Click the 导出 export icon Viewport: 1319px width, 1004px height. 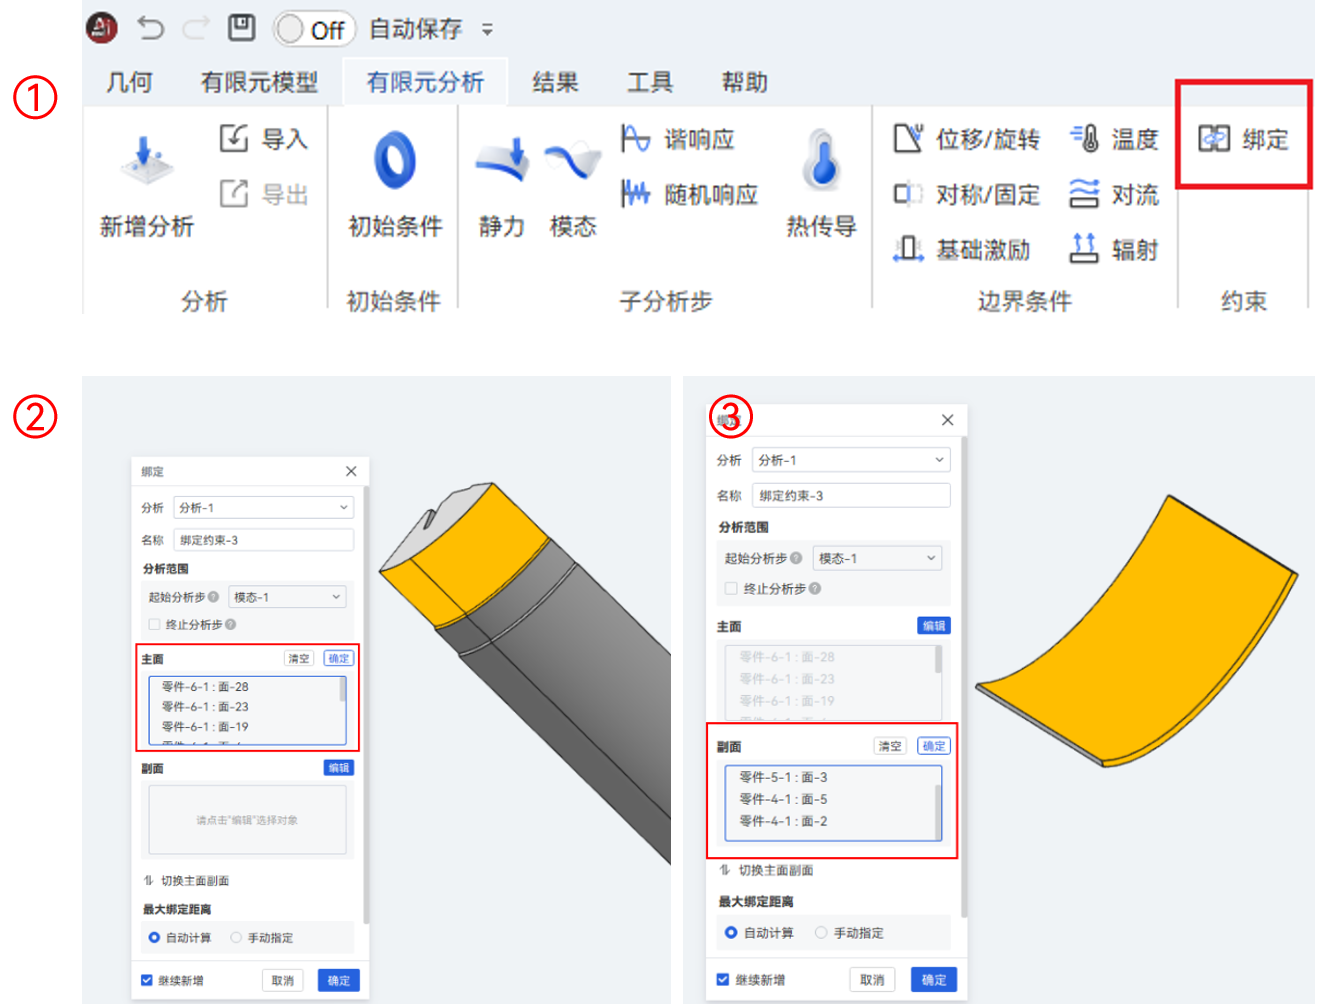point(233,193)
